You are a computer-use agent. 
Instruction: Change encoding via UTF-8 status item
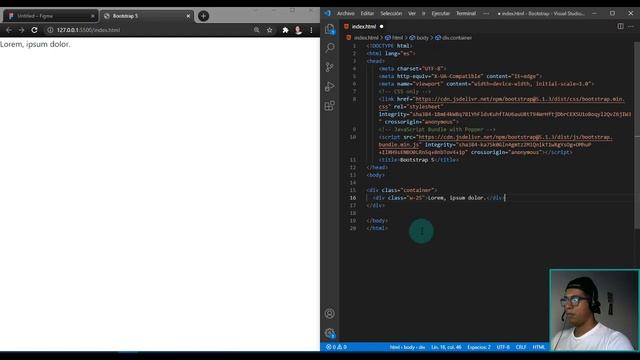pos(503,347)
